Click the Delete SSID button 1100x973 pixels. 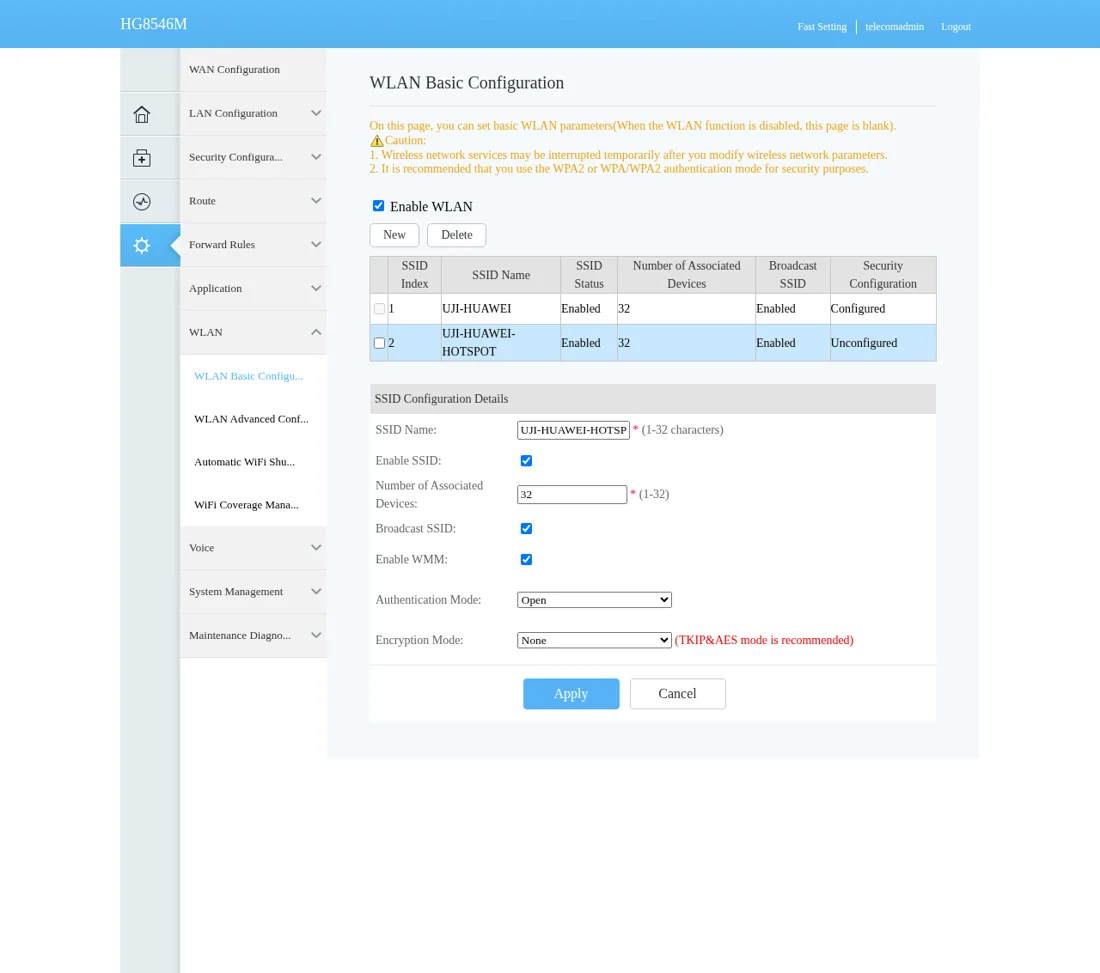pyautogui.click(x=457, y=235)
